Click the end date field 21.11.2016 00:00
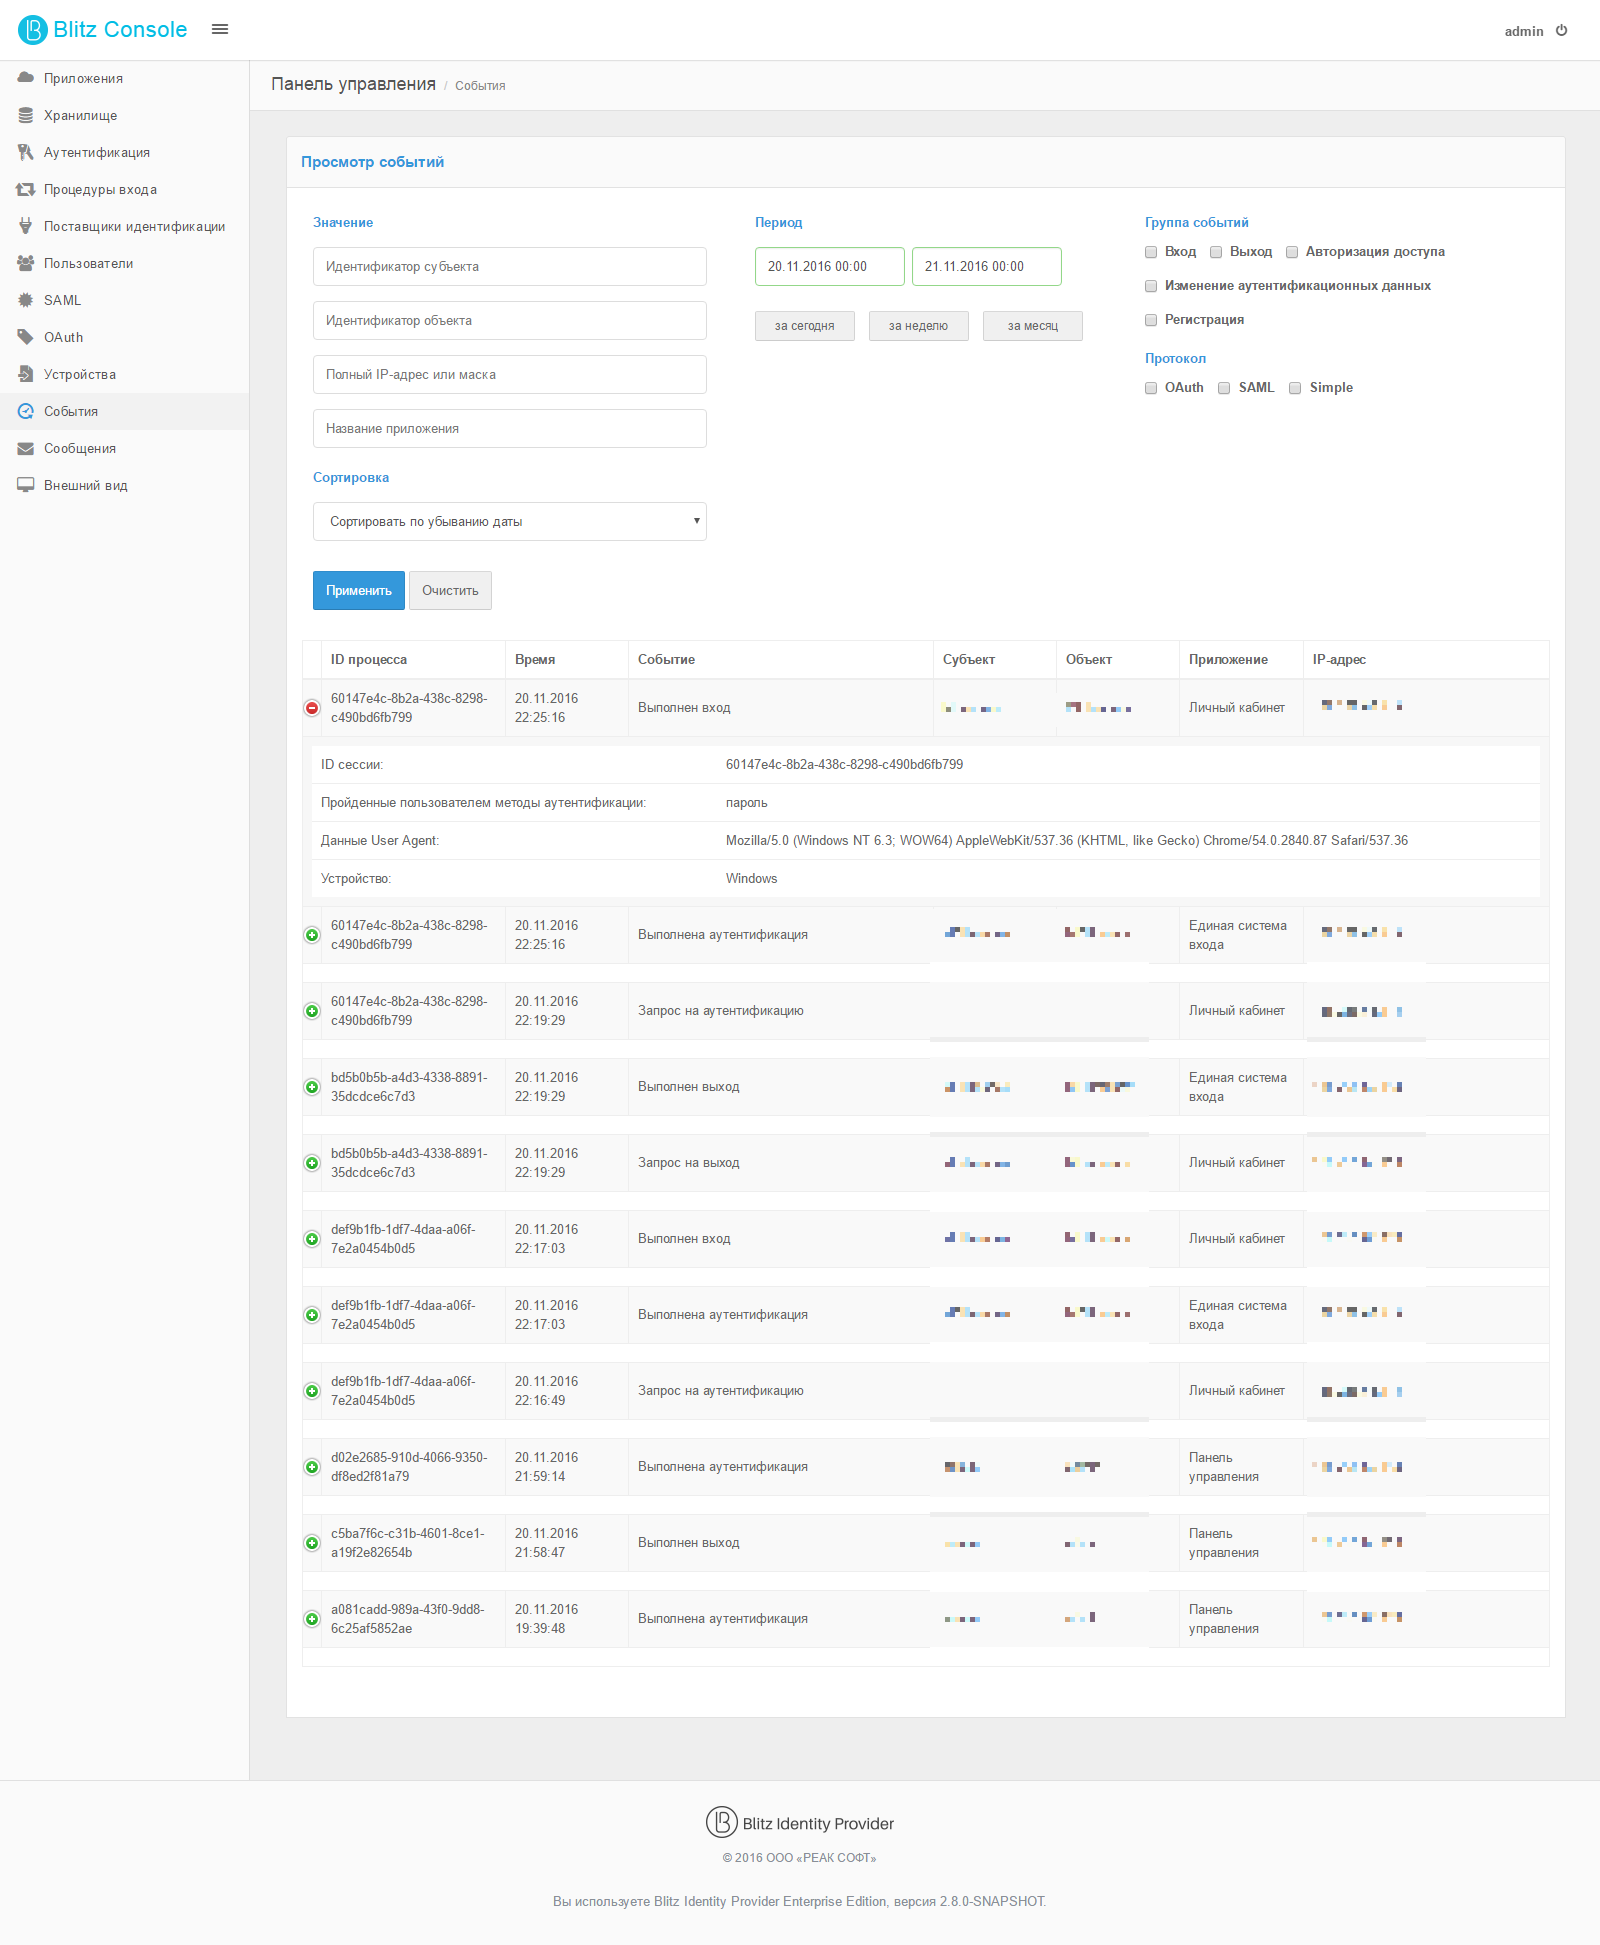This screenshot has height=1945, width=1600. [x=987, y=267]
